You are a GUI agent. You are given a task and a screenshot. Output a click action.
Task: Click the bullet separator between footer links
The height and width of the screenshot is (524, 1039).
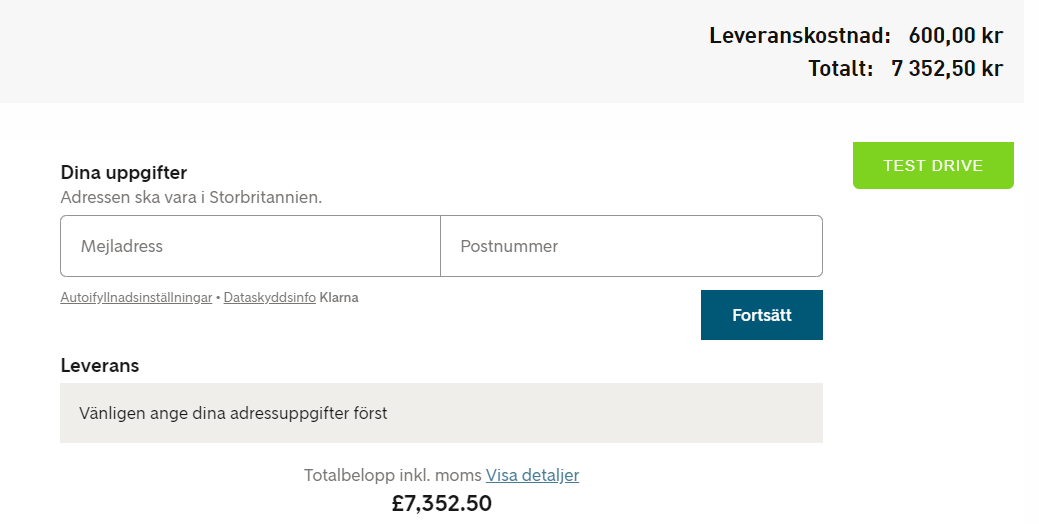(x=218, y=298)
